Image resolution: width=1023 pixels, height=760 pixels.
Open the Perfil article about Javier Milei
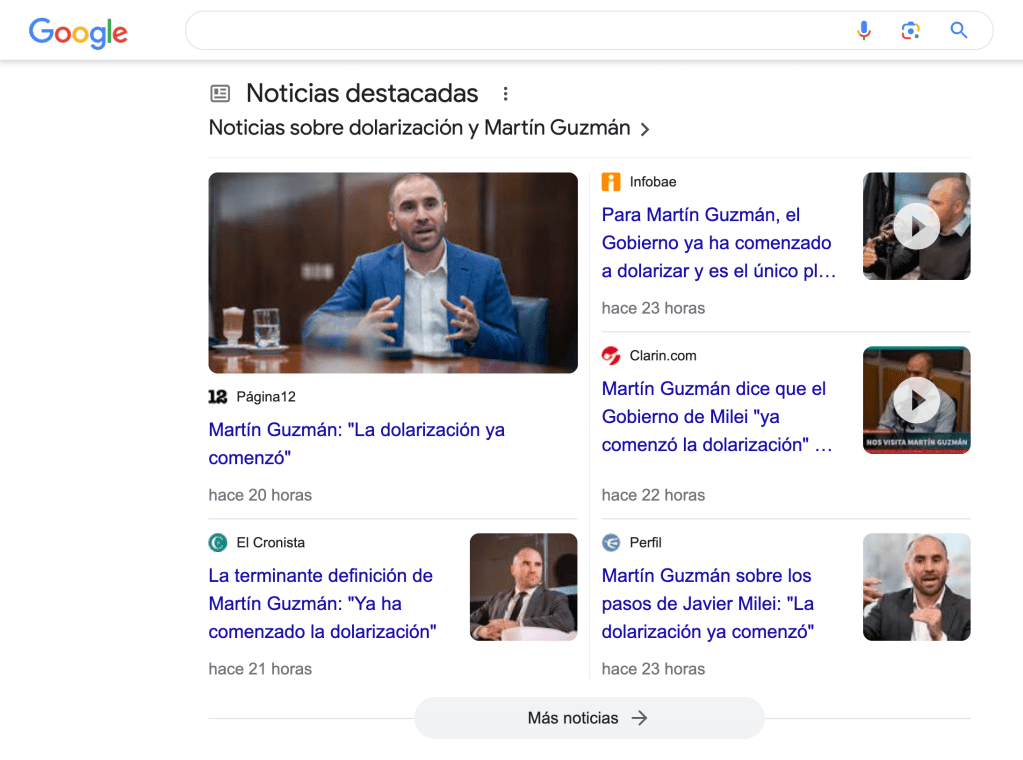[707, 603]
